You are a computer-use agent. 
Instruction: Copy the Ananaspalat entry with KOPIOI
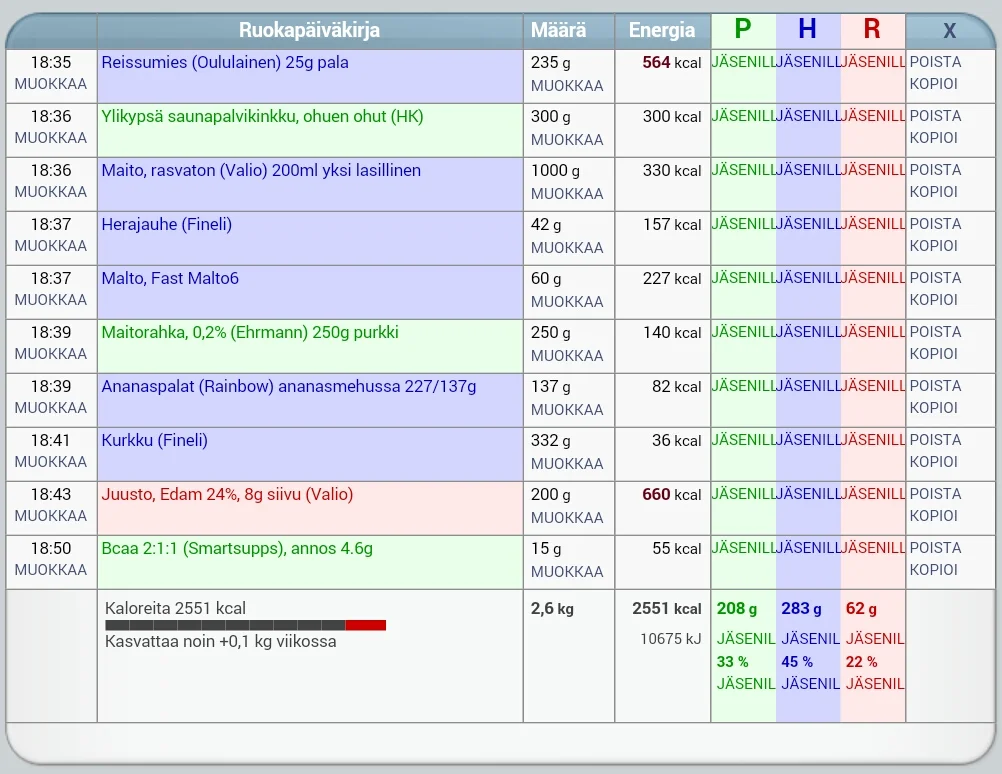(935, 408)
